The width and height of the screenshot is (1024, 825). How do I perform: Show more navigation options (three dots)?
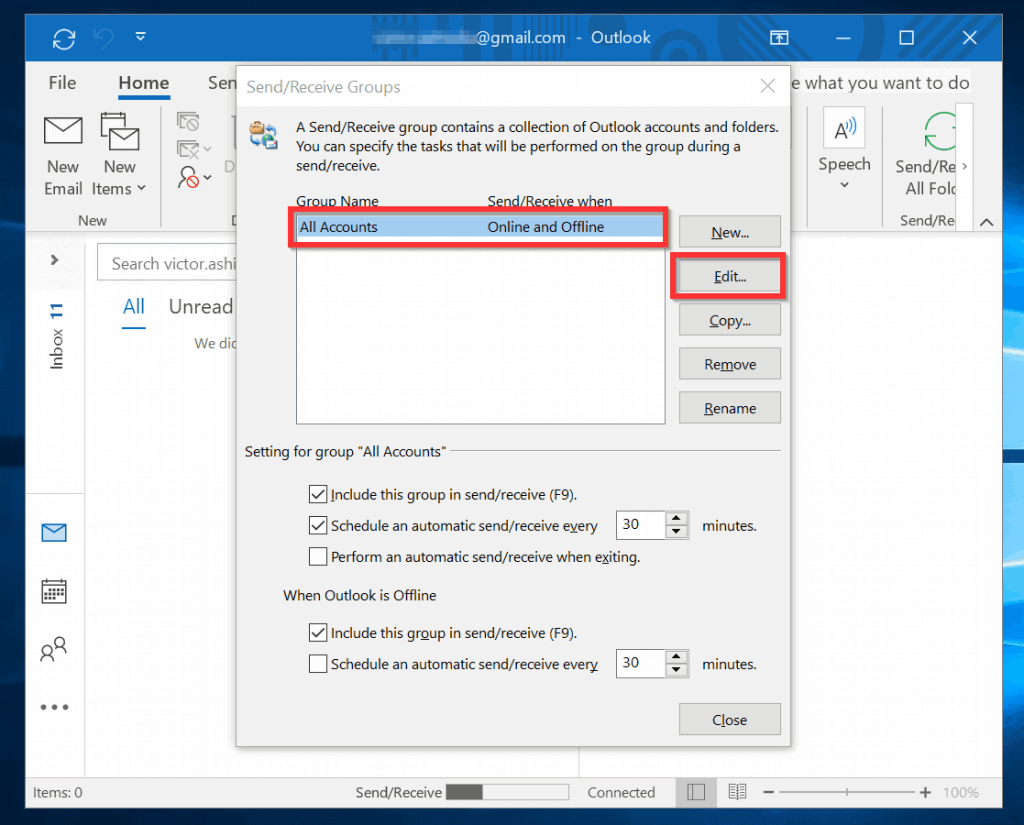point(54,707)
